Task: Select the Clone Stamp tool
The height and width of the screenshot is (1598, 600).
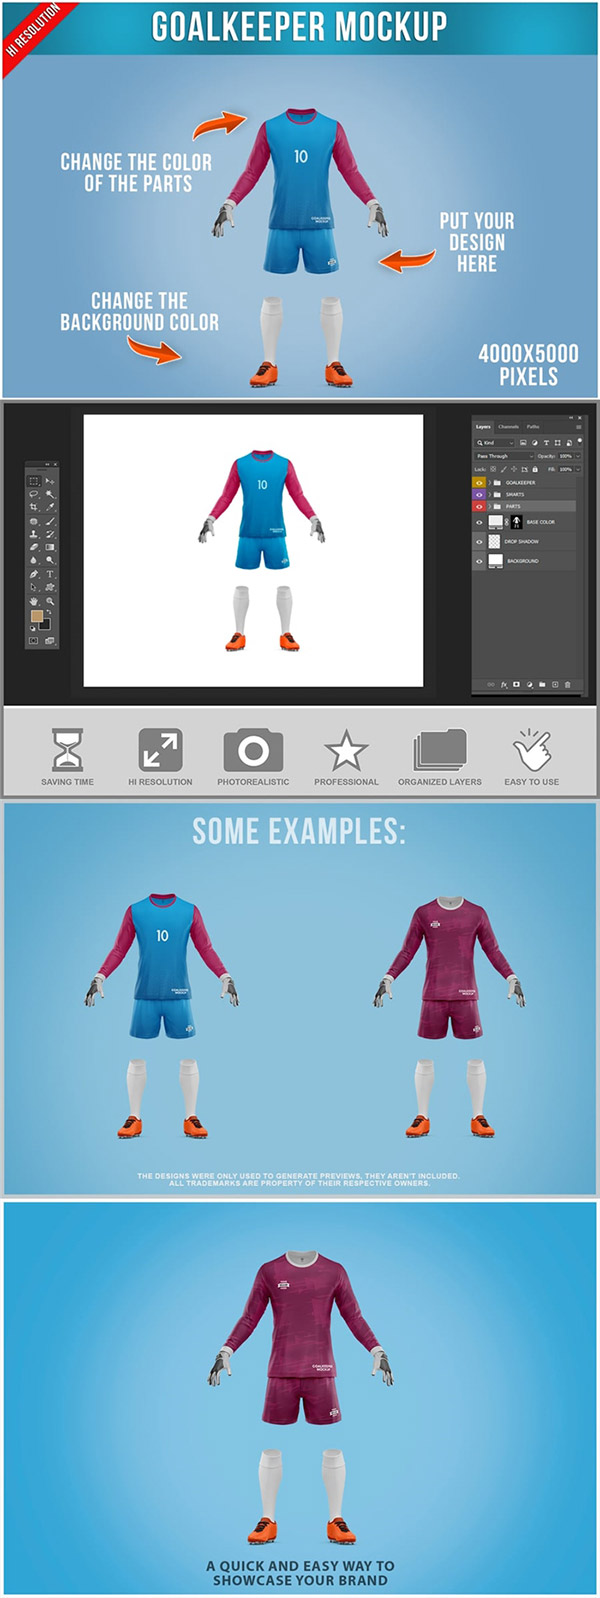Action: click(34, 534)
